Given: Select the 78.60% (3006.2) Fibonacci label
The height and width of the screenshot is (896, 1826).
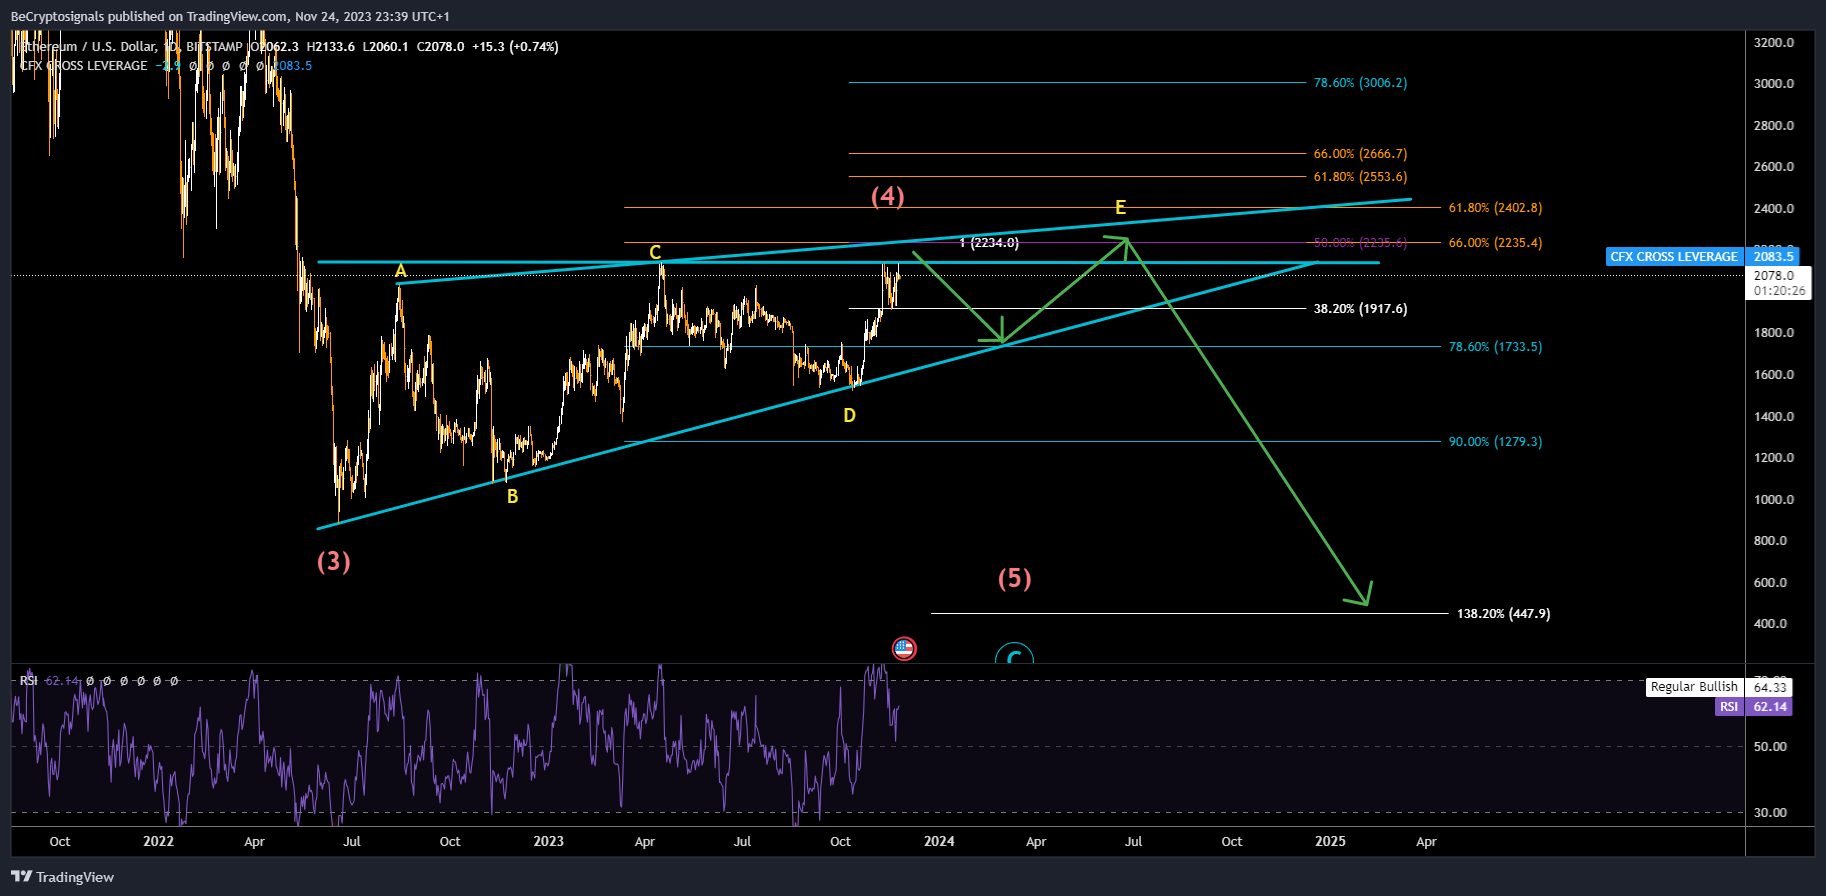Looking at the screenshot, I should (x=1360, y=83).
